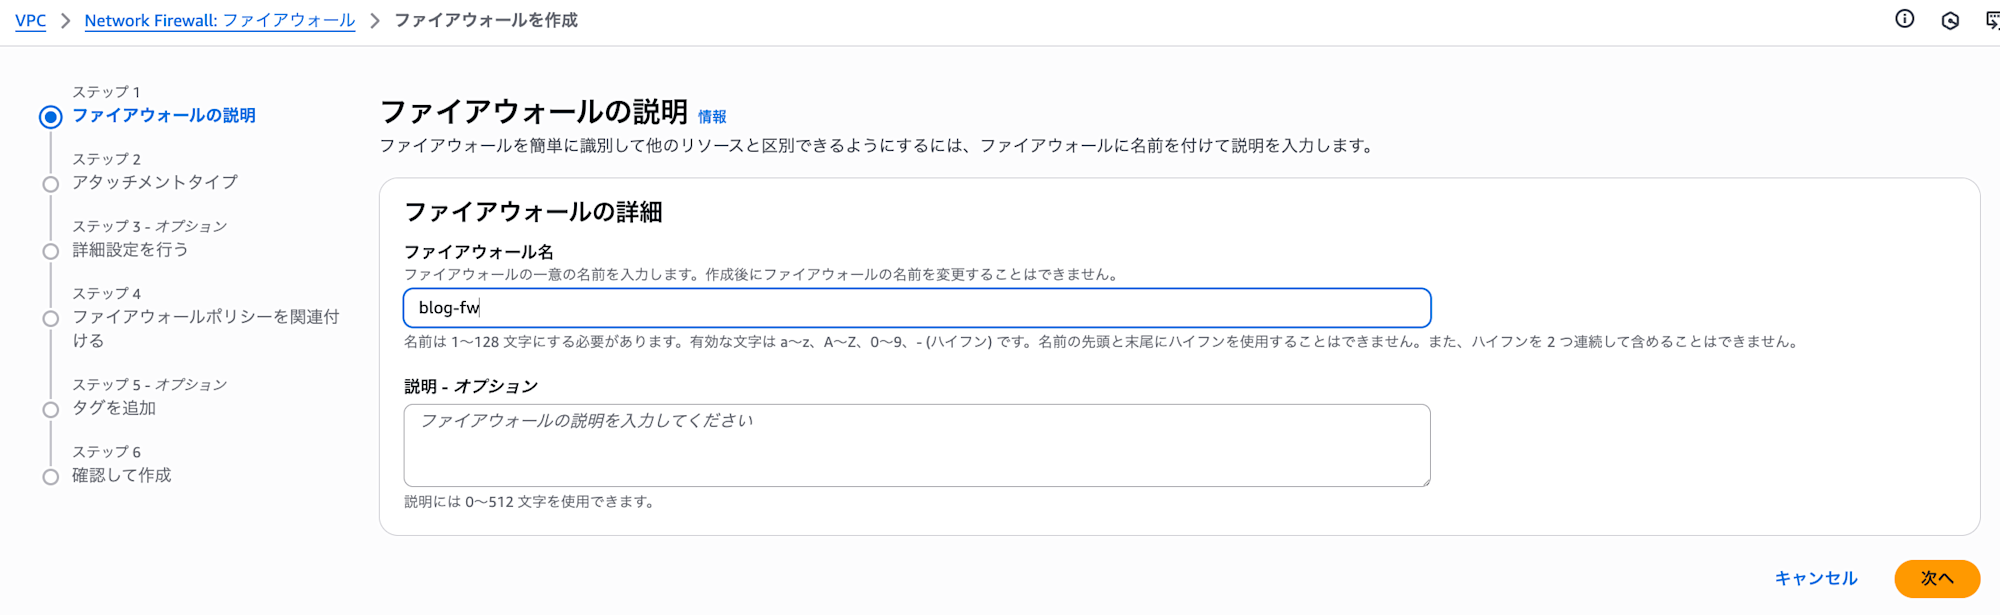Go to the アタッチメントタイプ step label

click(155, 182)
